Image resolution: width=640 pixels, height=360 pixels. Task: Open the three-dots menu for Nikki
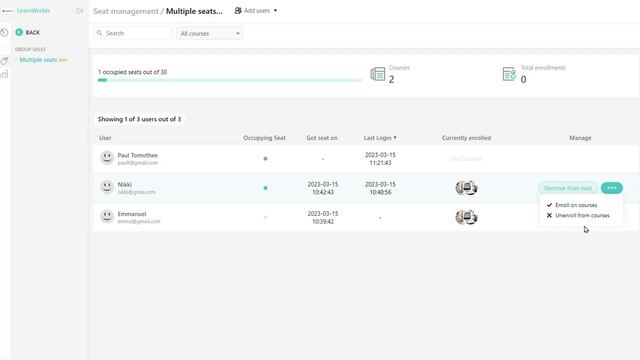[611, 188]
